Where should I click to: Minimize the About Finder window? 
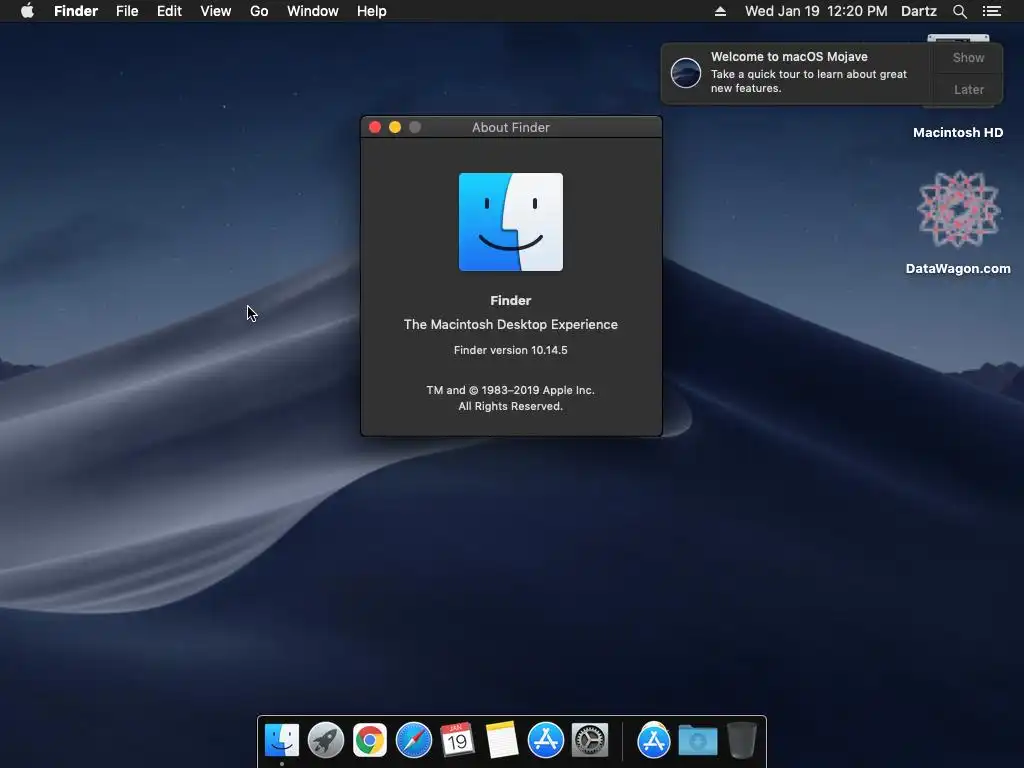[x=394, y=127]
